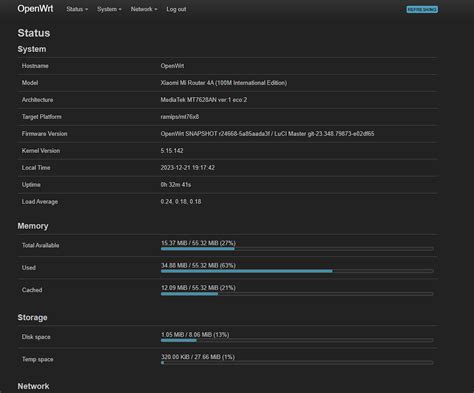Select the uptime value 0h 32m 41s
474x393 pixels.
[x=176, y=185]
